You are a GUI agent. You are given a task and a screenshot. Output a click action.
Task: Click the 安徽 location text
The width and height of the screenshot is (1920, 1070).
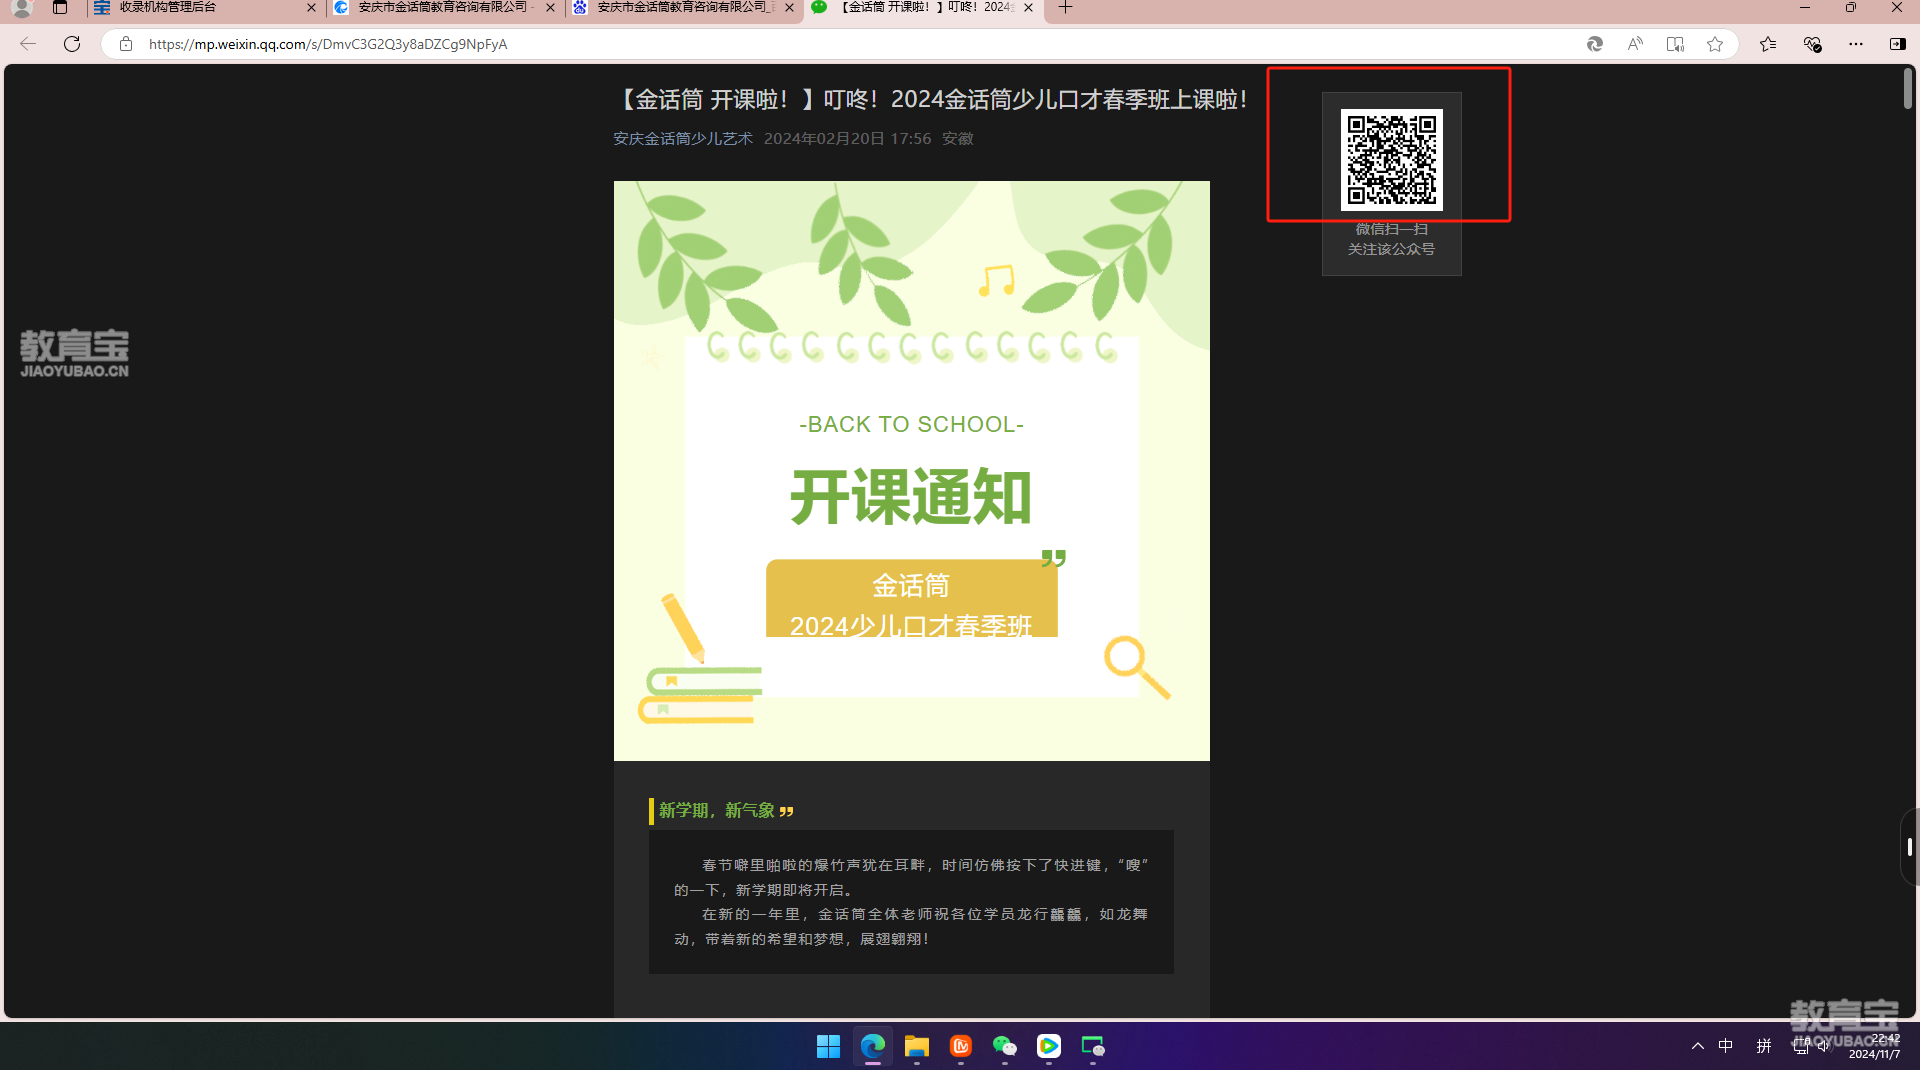click(958, 139)
